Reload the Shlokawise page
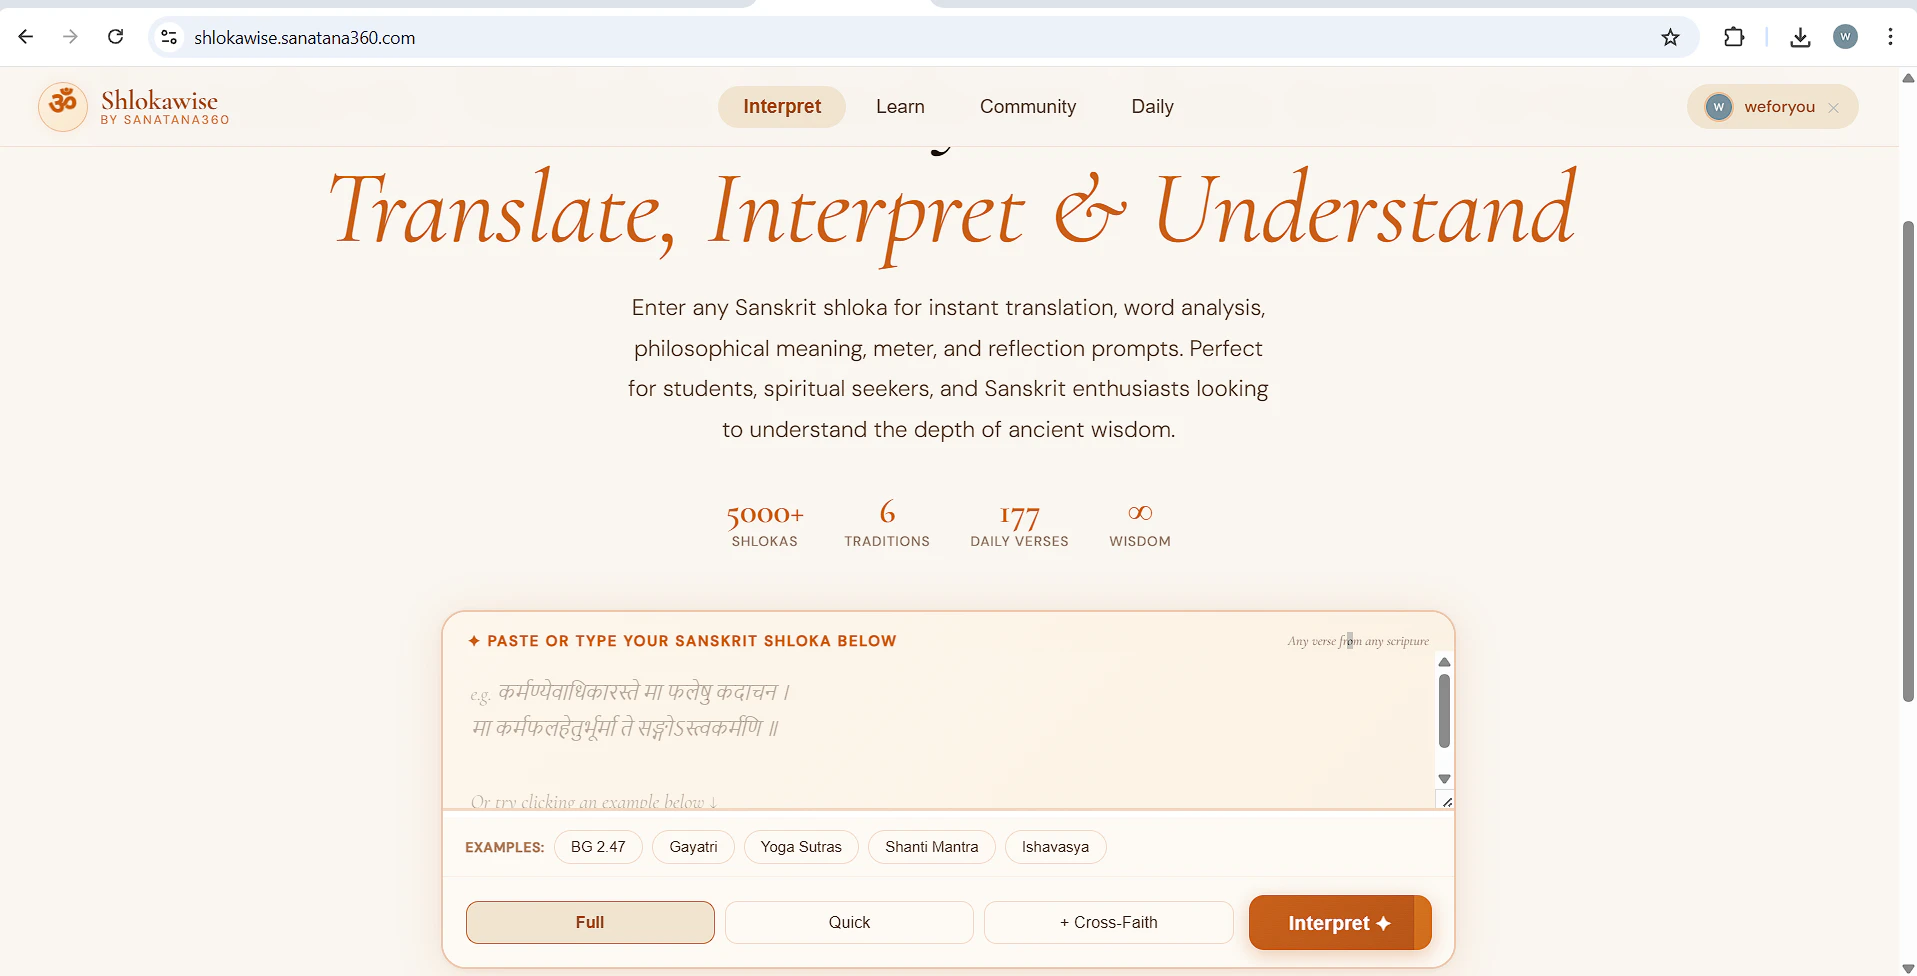Screen dimensions: 1917x976 [x=116, y=37]
